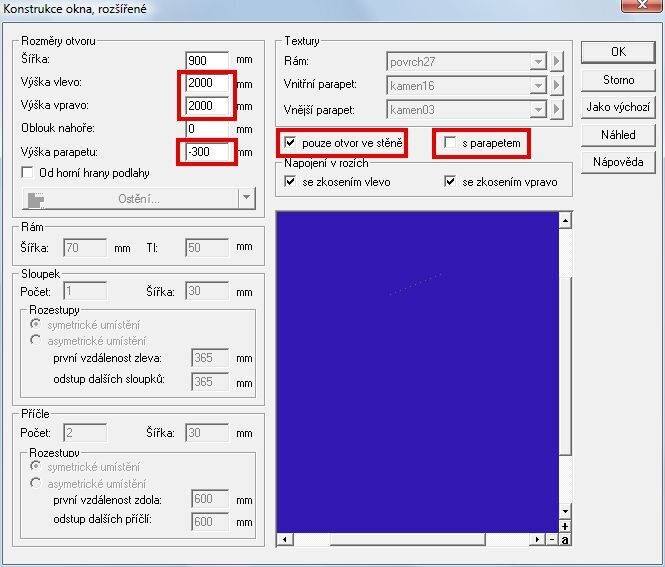Viewport: 665px width, 567px height.
Task: Click the OK button
Action: tap(618, 52)
